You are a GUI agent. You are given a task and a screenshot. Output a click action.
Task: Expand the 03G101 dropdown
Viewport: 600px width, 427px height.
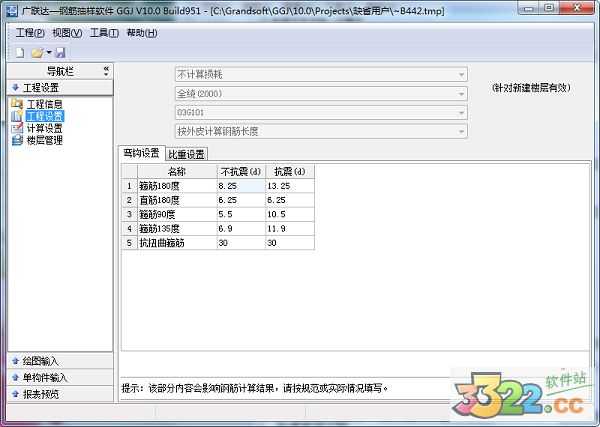[461, 112]
